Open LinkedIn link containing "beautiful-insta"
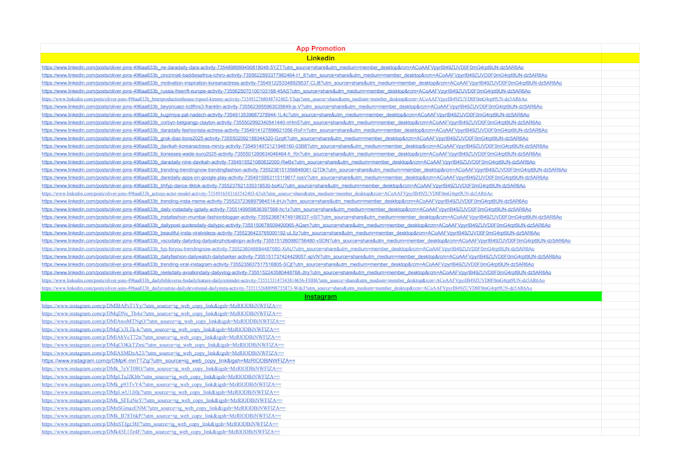Screen dimensions: 680x459 [291, 233]
